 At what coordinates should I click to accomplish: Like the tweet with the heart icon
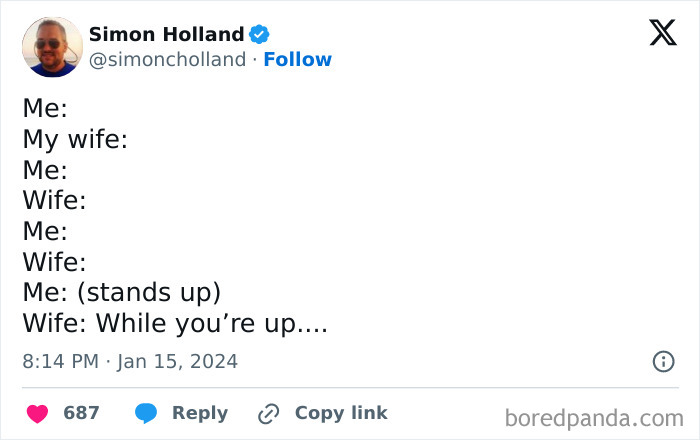click(38, 413)
